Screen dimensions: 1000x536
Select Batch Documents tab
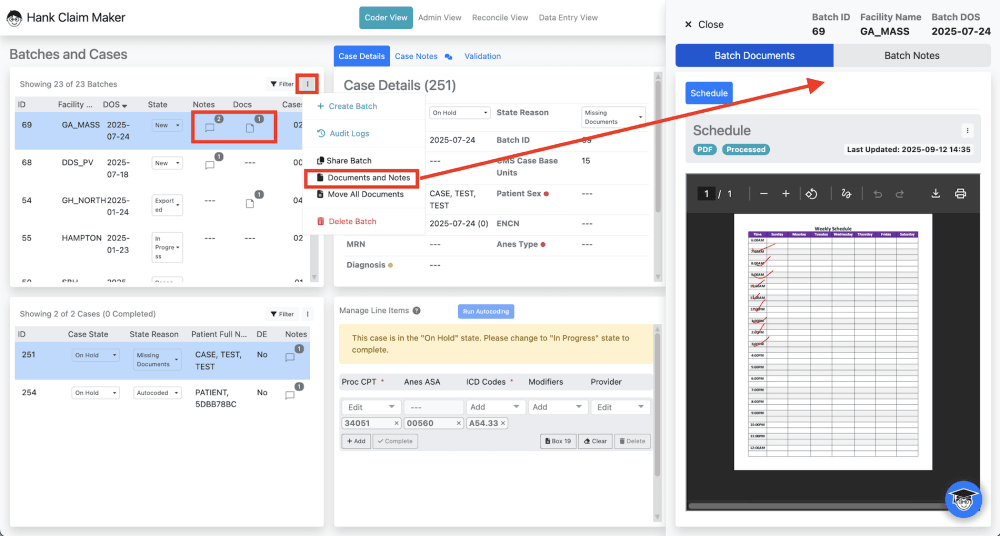pyautogui.click(x=754, y=56)
